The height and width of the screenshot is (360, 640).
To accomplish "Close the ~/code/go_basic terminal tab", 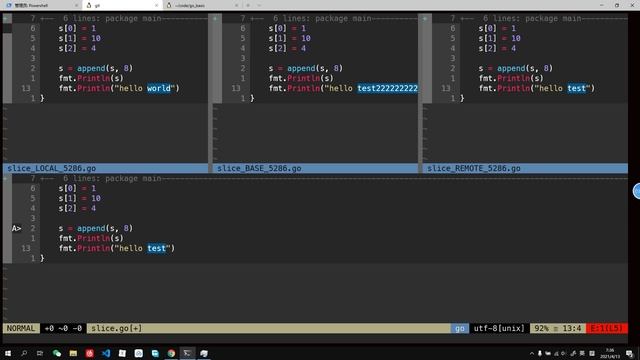I will (x=236, y=5).
